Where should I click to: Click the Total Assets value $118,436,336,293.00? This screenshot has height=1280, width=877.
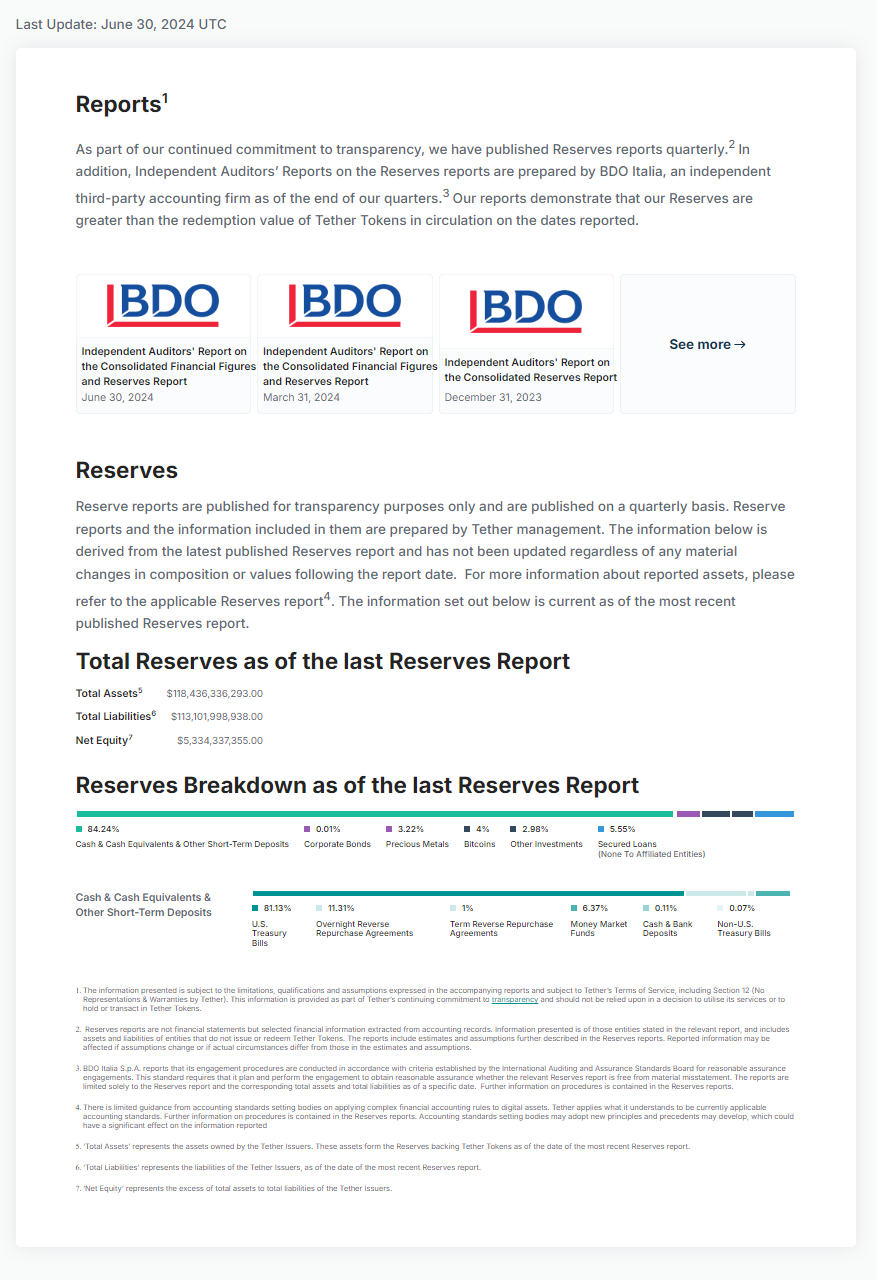click(214, 693)
